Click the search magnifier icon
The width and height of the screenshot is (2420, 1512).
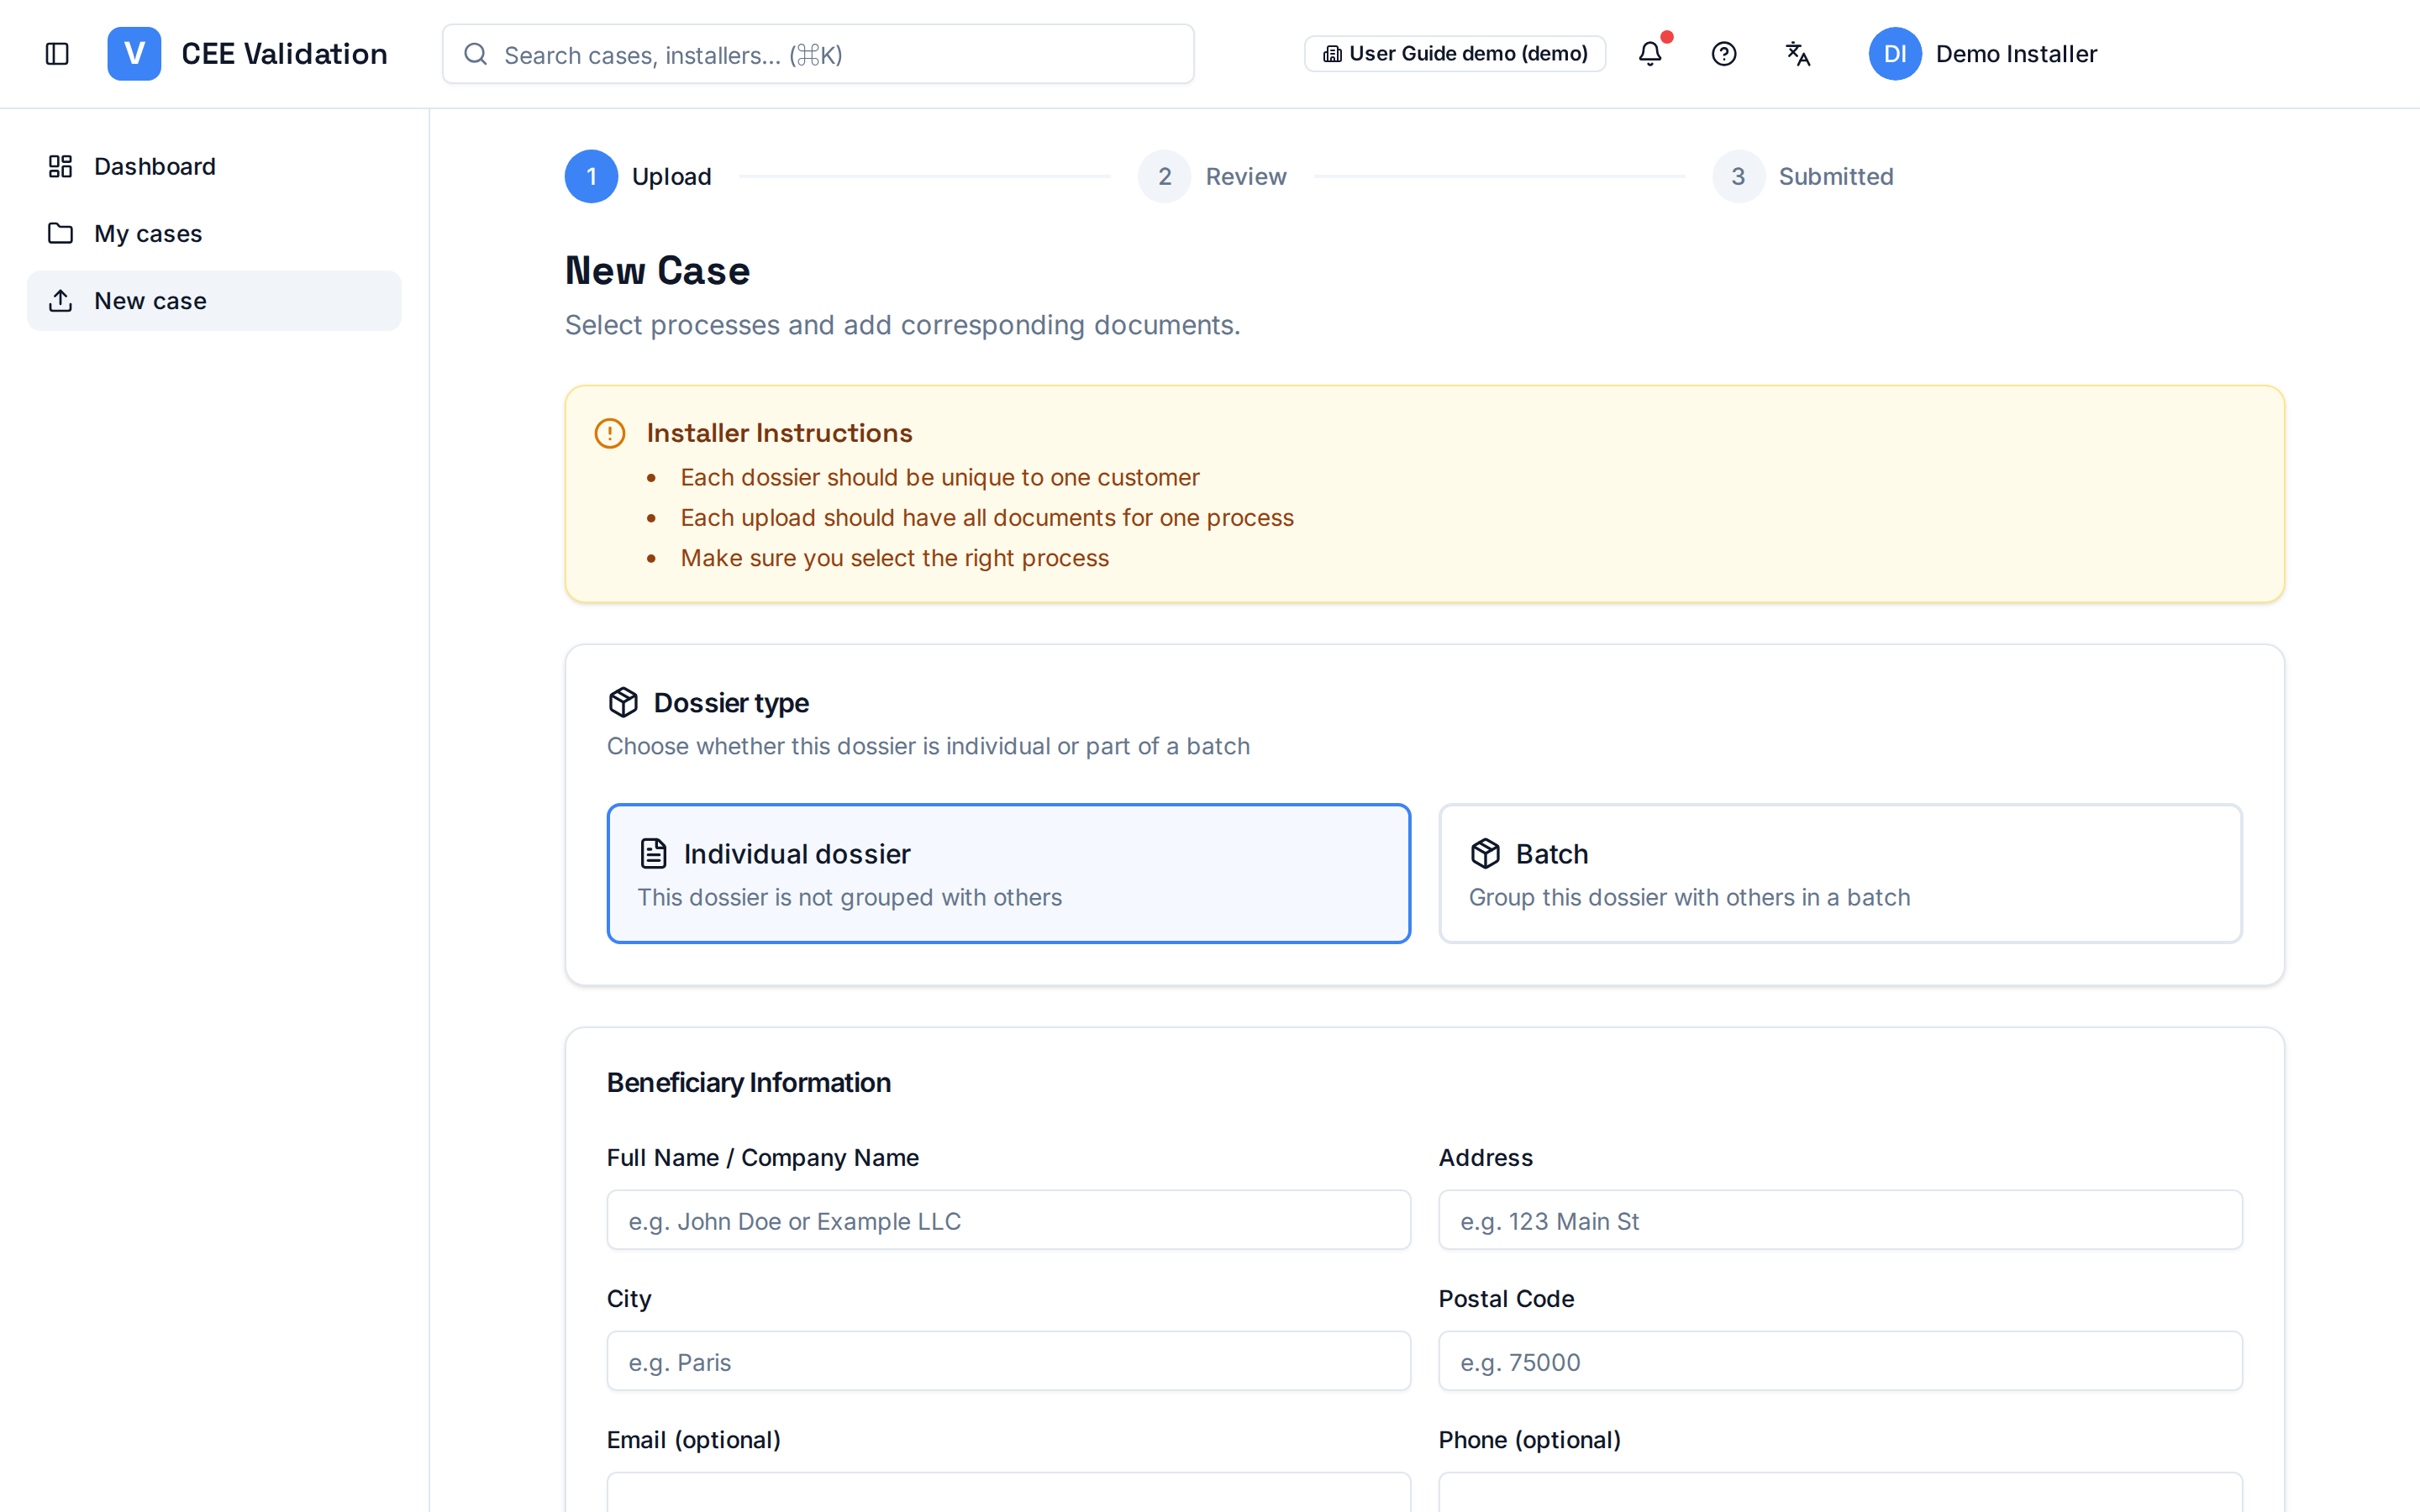pos(476,54)
